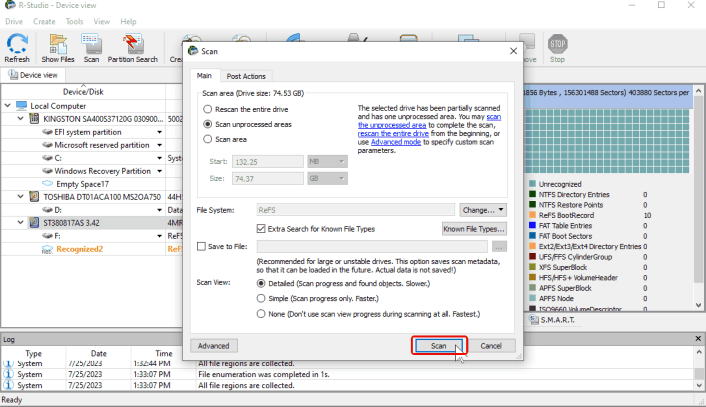Click the Scan toolbar icon

tap(91, 44)
